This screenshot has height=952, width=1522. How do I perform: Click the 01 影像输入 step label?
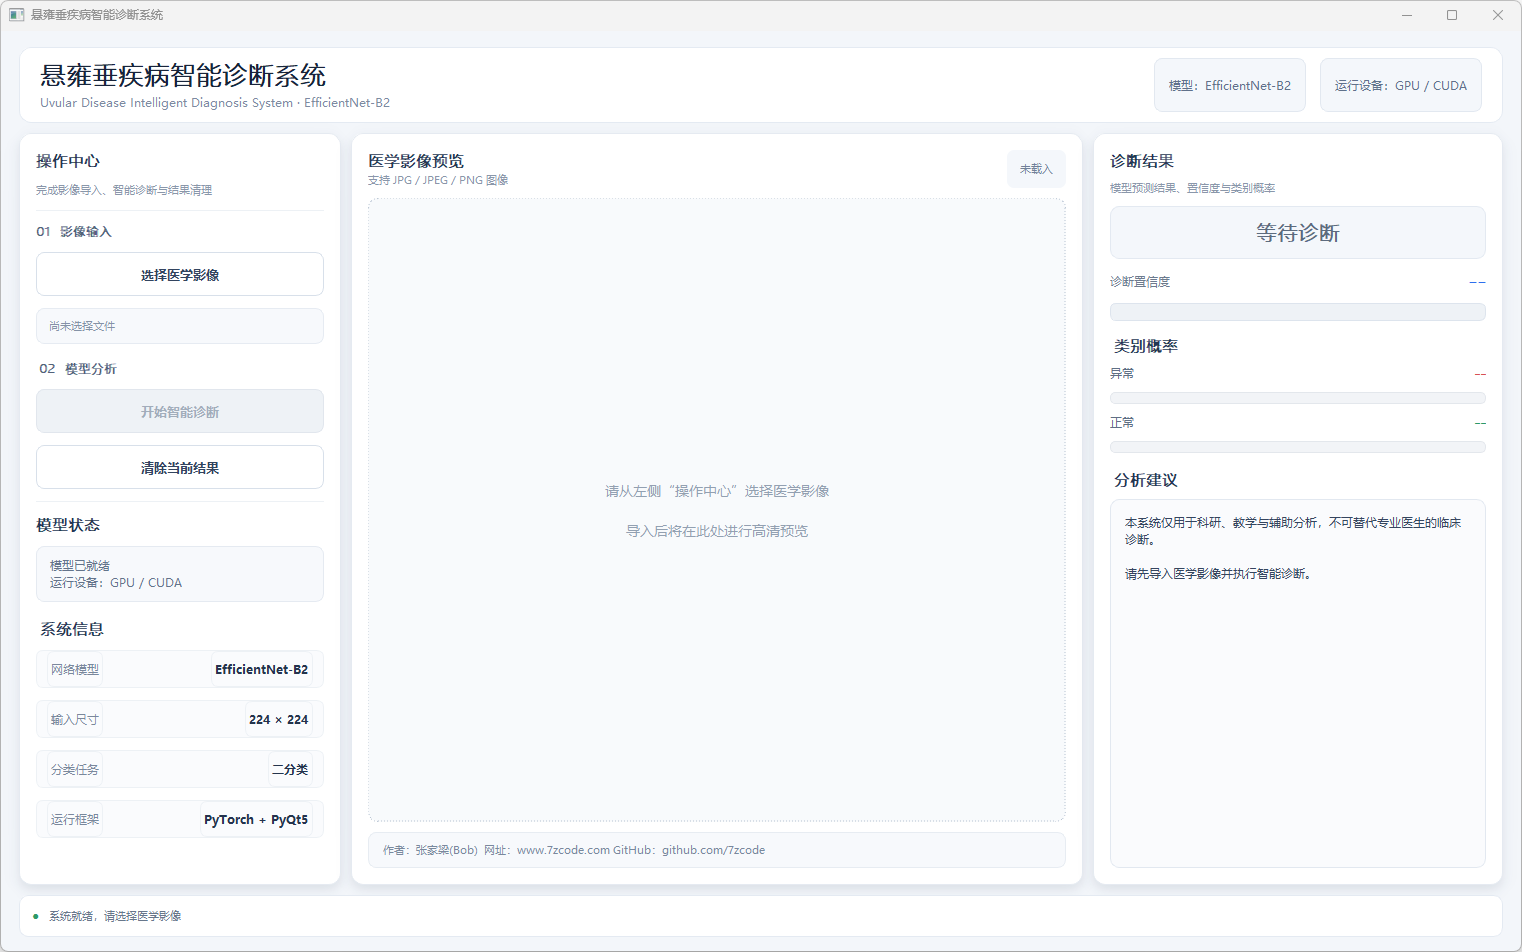(x=74, y=231)
